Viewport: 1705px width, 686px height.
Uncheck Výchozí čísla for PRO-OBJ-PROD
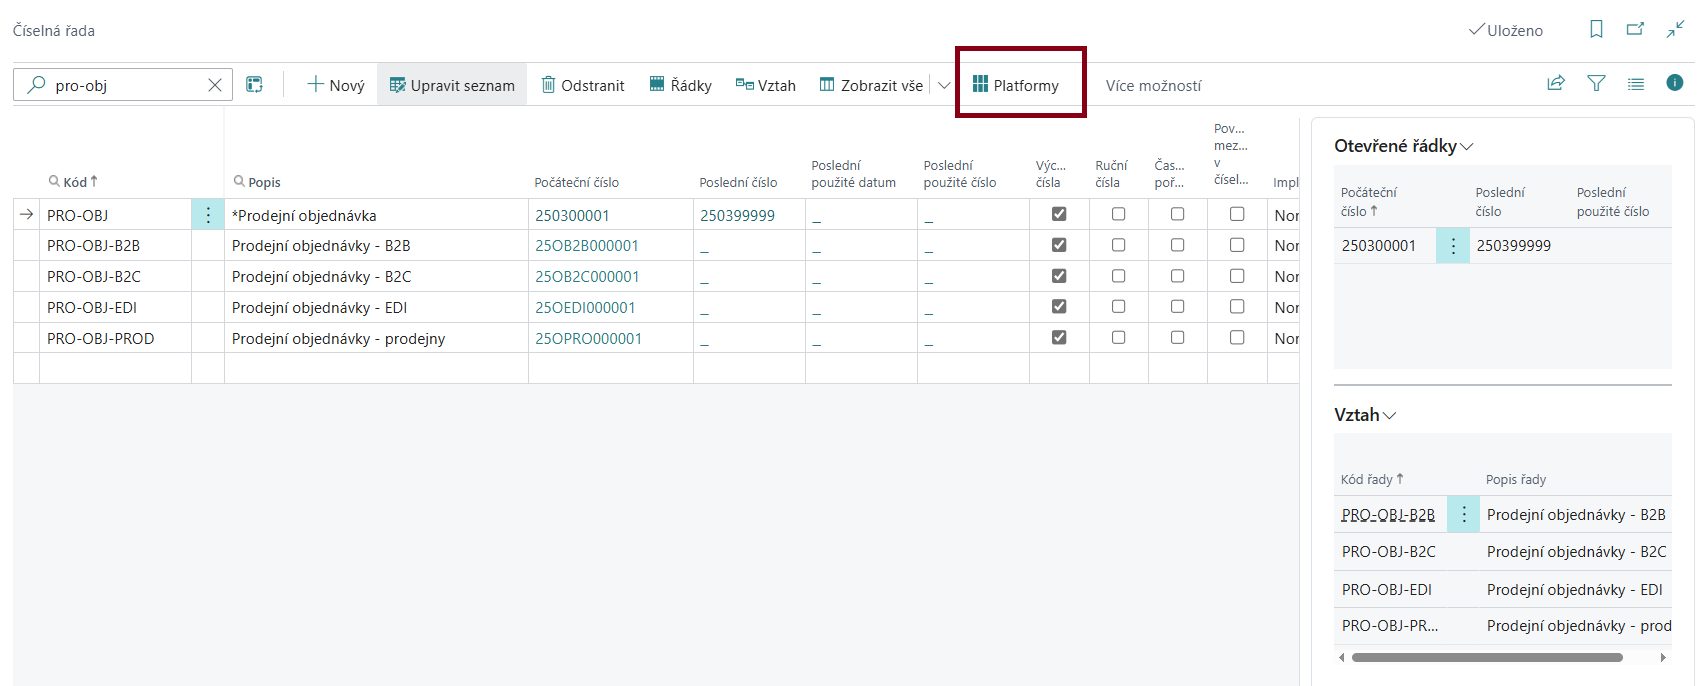[1059, 338]
